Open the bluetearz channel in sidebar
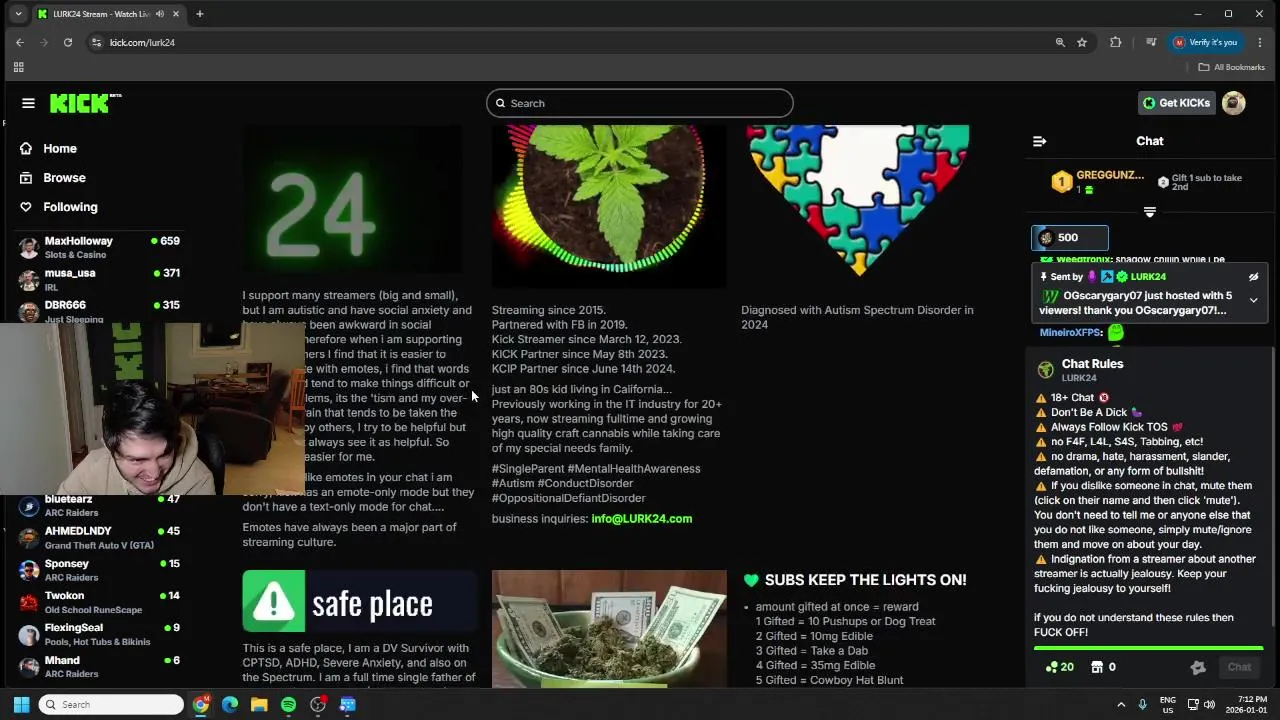 pos(100,505)
